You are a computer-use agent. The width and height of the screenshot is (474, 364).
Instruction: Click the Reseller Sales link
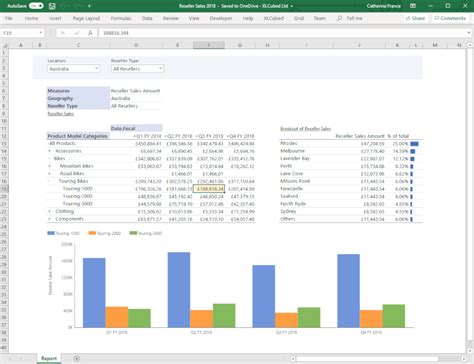(x=61, y=114)
